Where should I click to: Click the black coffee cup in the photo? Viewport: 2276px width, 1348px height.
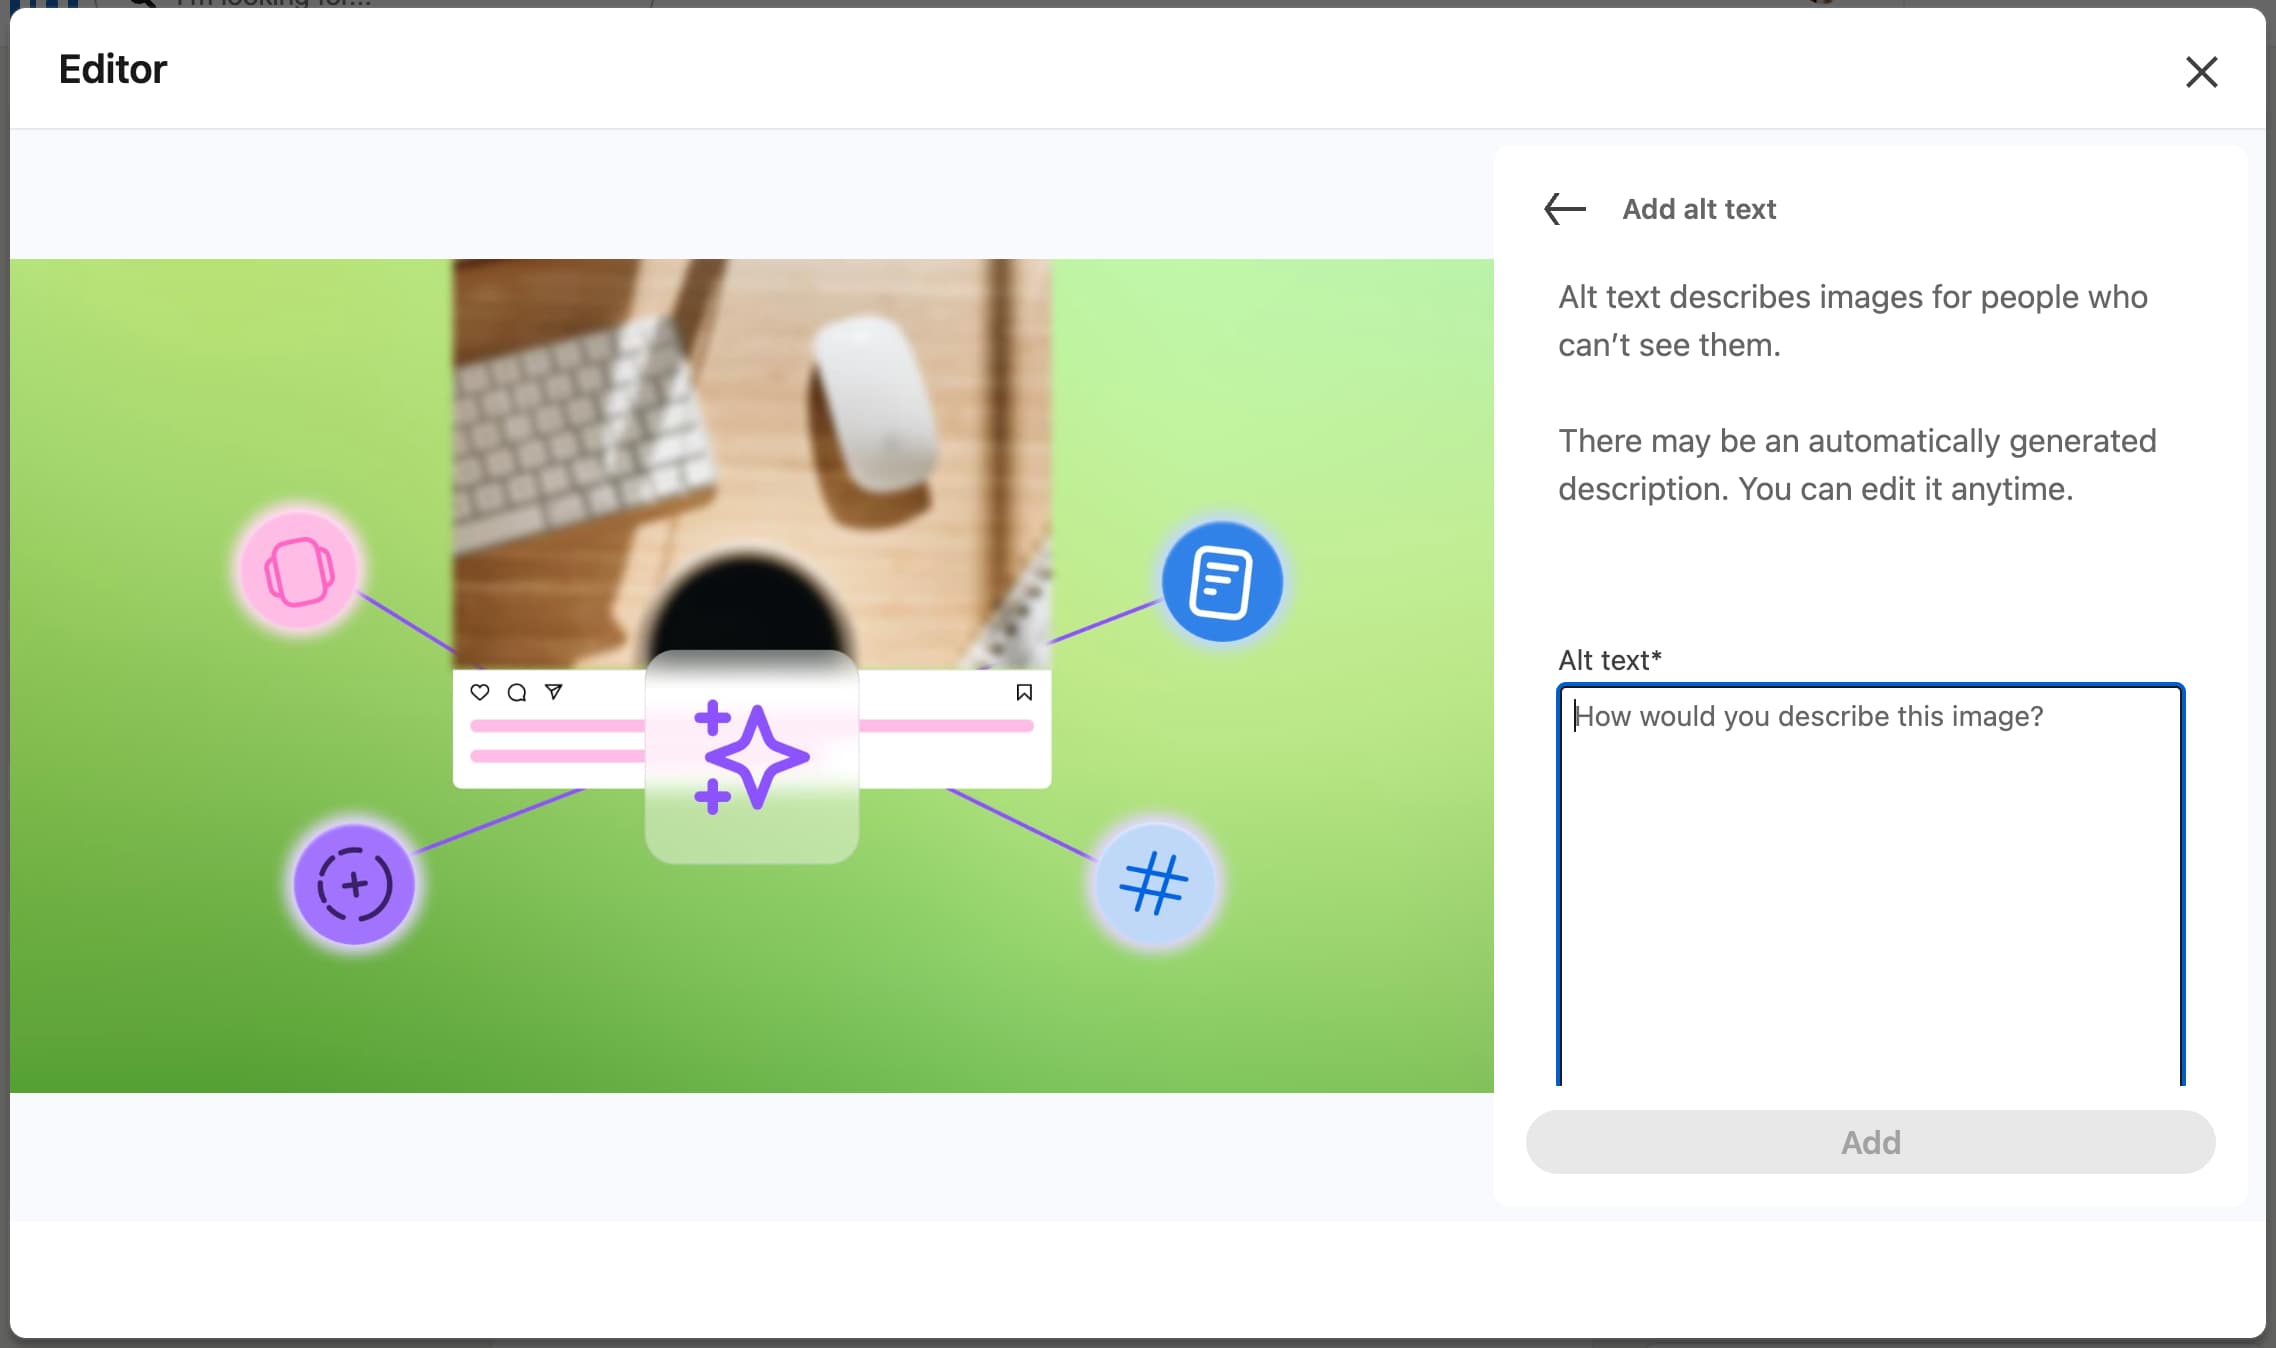point(748,605)
